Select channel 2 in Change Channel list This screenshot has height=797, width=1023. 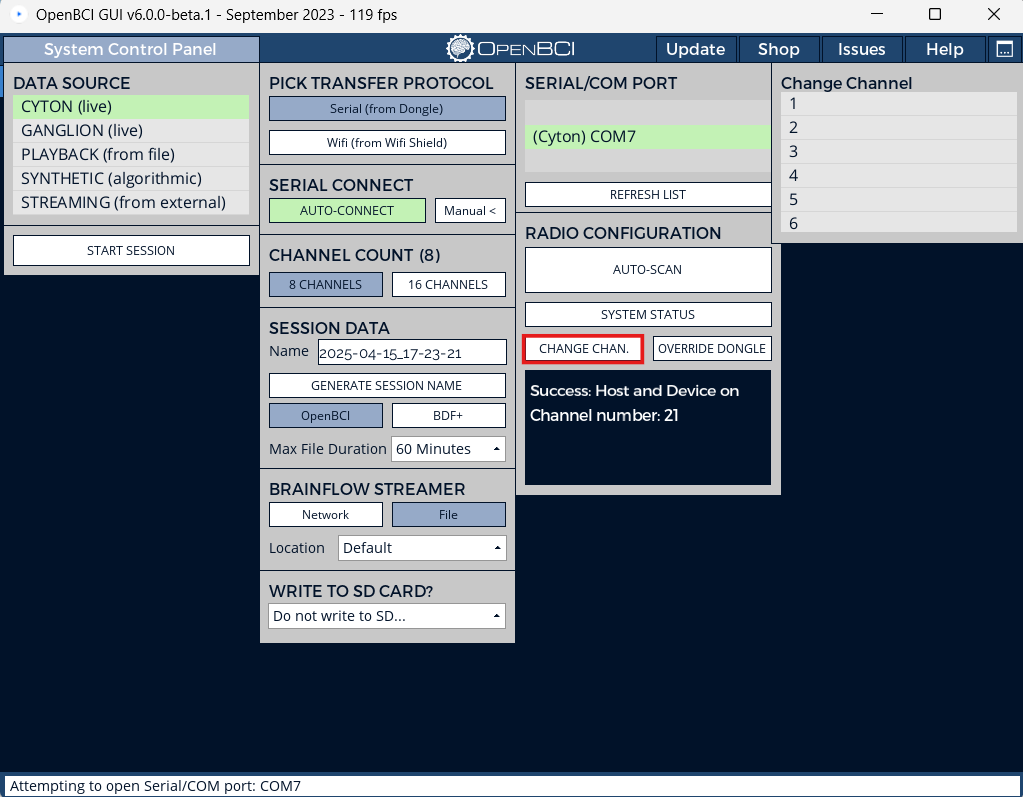pyautogui.click(x=898, y=128)
